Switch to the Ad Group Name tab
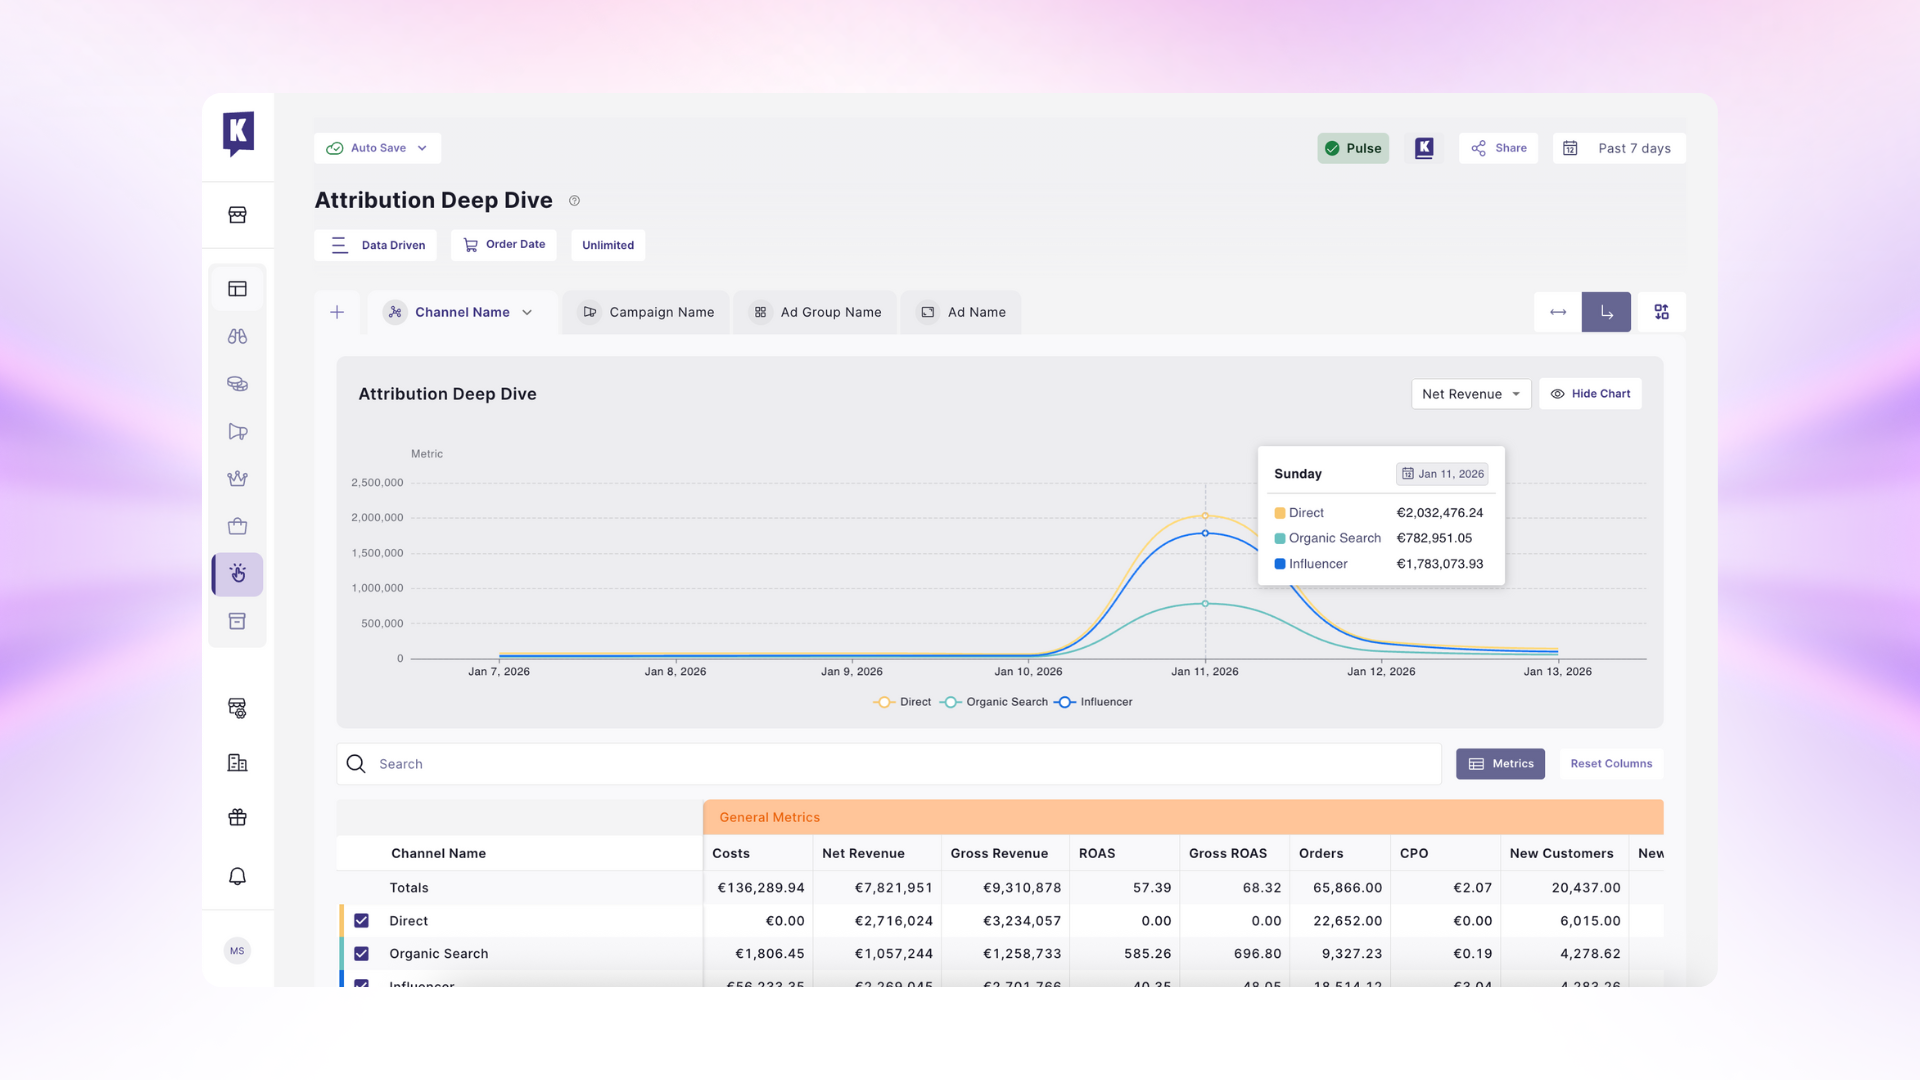 [x=816, y=313]
